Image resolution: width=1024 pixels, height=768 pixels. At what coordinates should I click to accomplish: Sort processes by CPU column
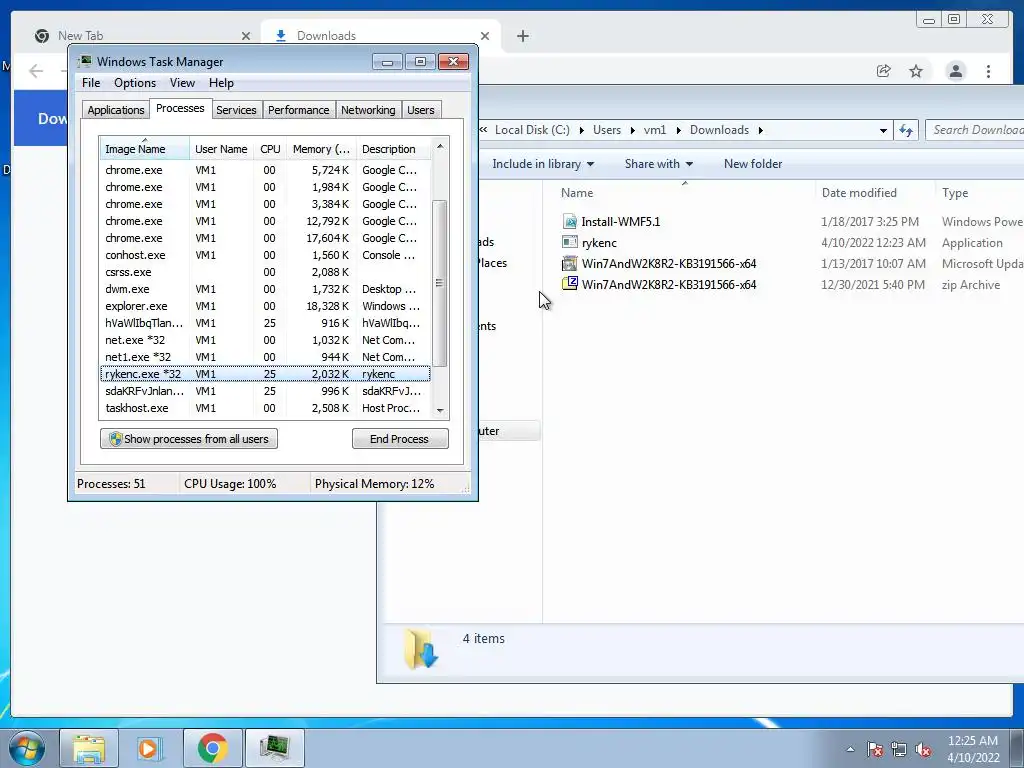(x=270, y=149)
